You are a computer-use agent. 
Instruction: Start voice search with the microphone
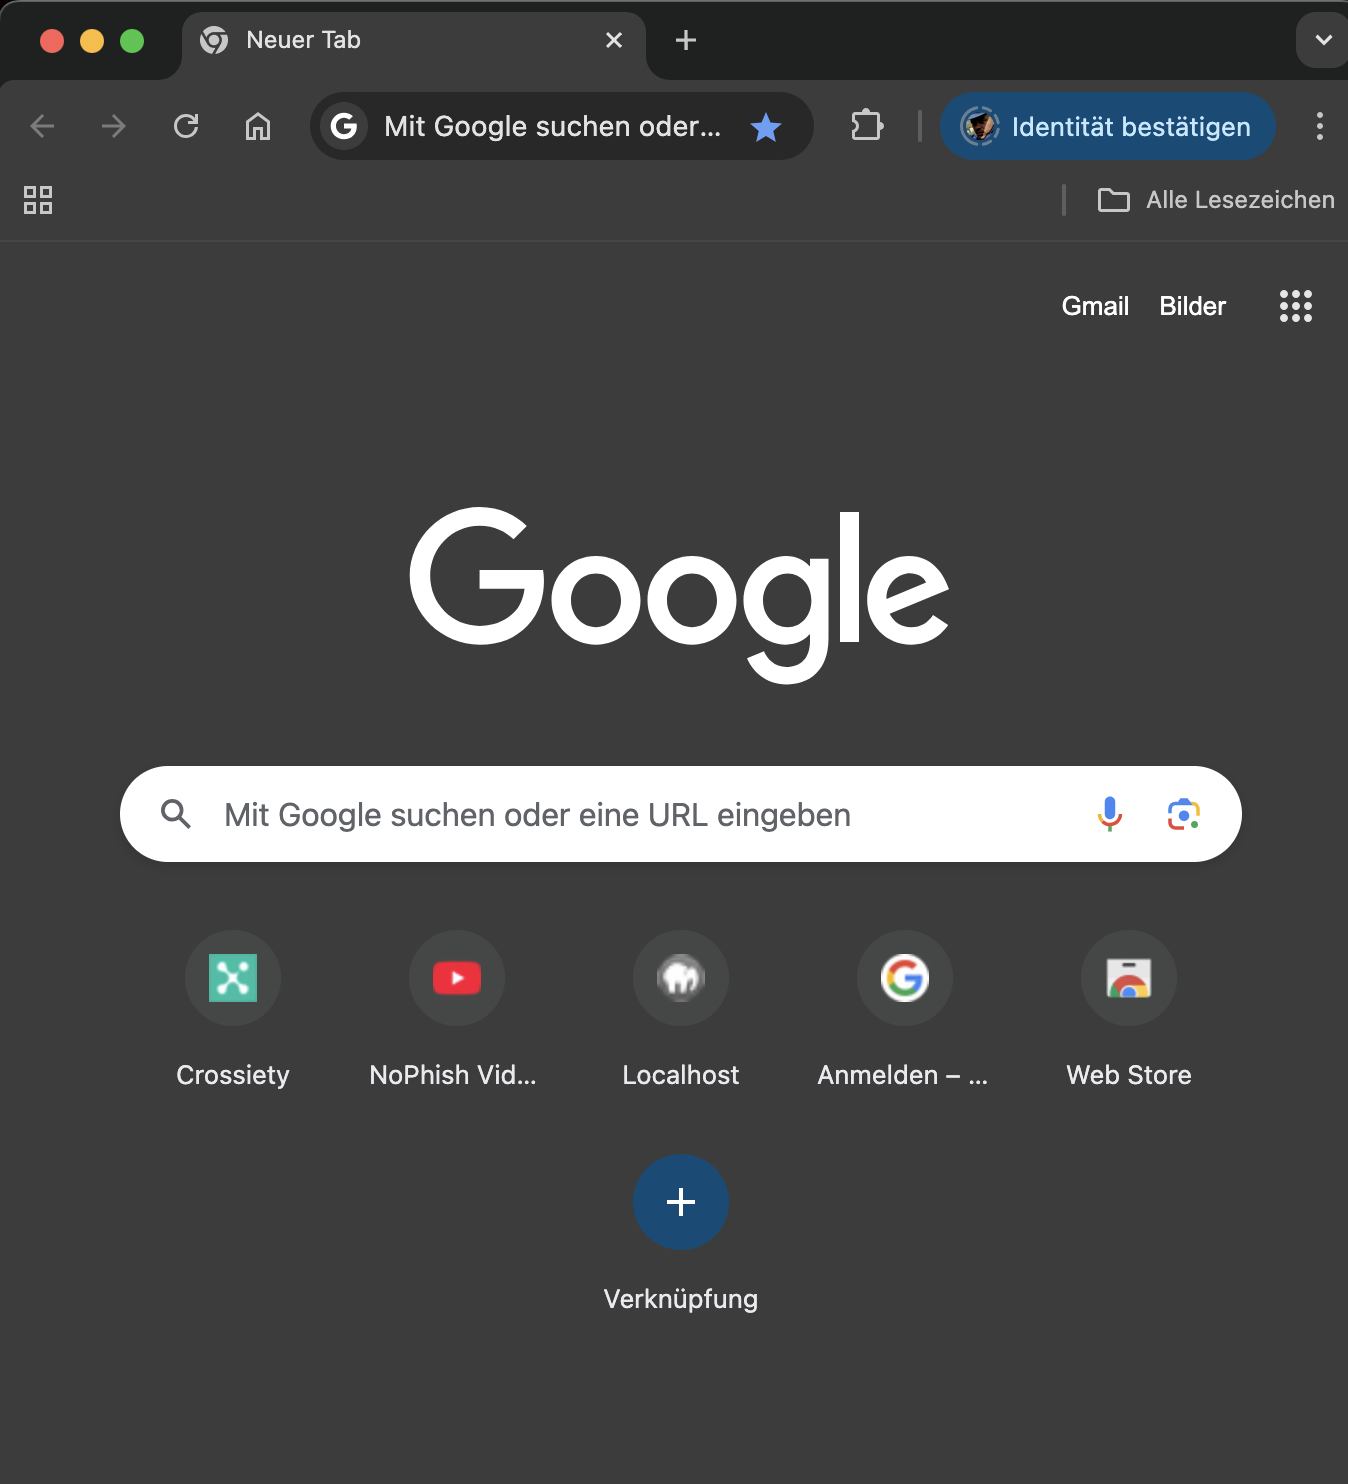pos(1110,814)
